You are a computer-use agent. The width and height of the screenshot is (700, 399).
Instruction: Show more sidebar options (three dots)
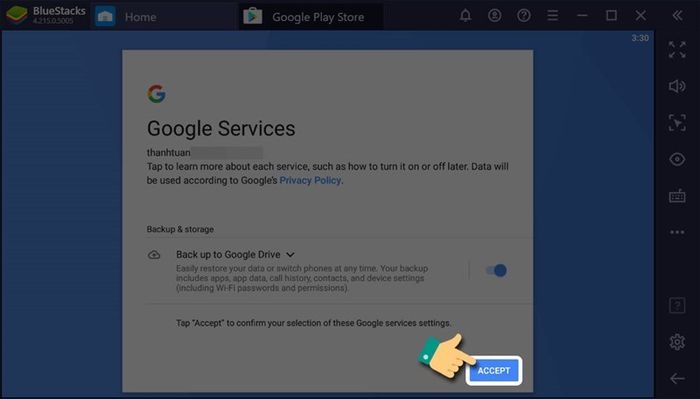point(677,232)
